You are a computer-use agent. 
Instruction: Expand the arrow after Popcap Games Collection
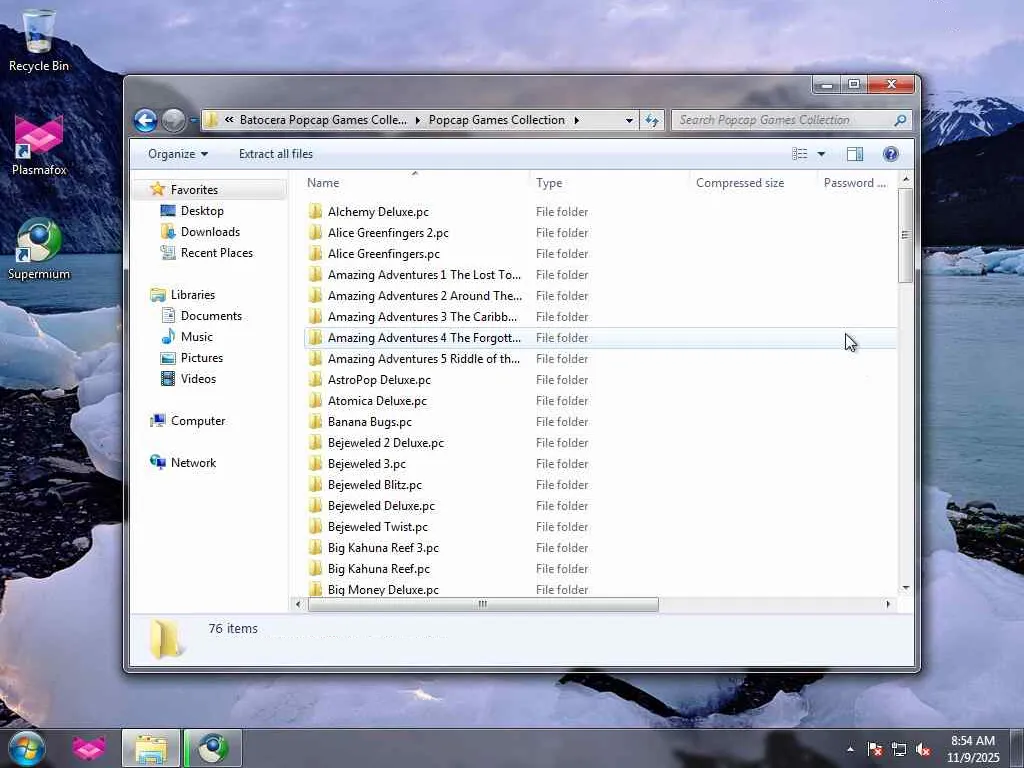[577, 120]
